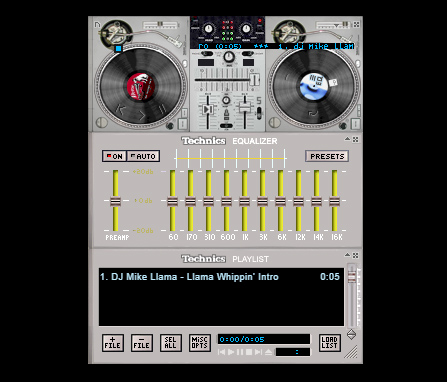The width and height of the screenshot is (447, 382).
Task: Click the left turntable's pitch slider
Action: pyautogui.click(x=160, y=25)
